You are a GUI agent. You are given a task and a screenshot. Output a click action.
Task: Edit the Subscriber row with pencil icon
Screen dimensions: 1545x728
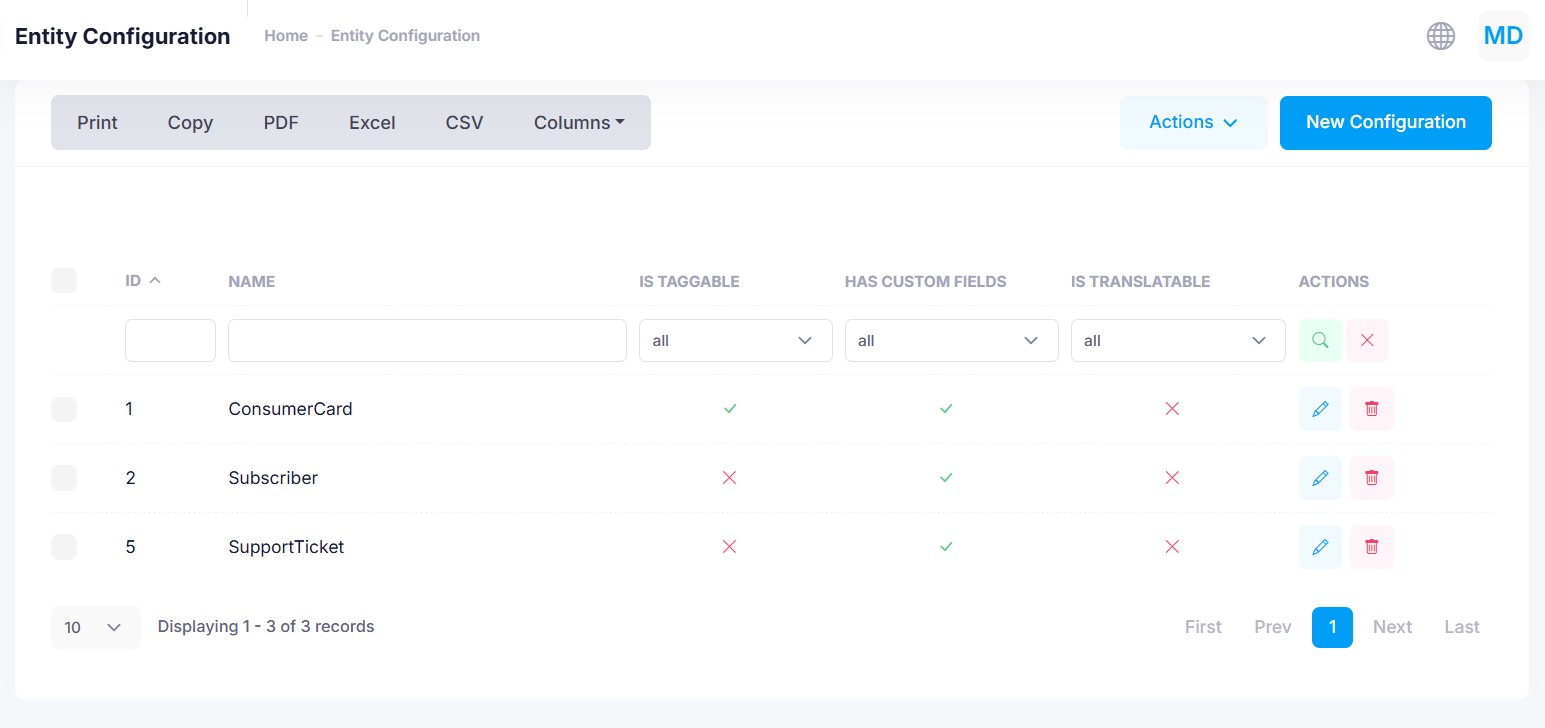coord(1320,478)
